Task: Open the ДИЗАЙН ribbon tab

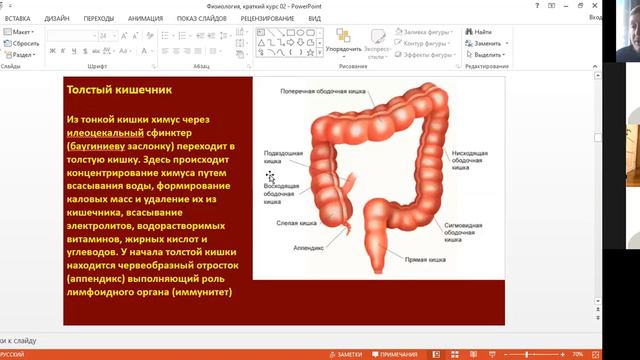Action: point(57,18)
